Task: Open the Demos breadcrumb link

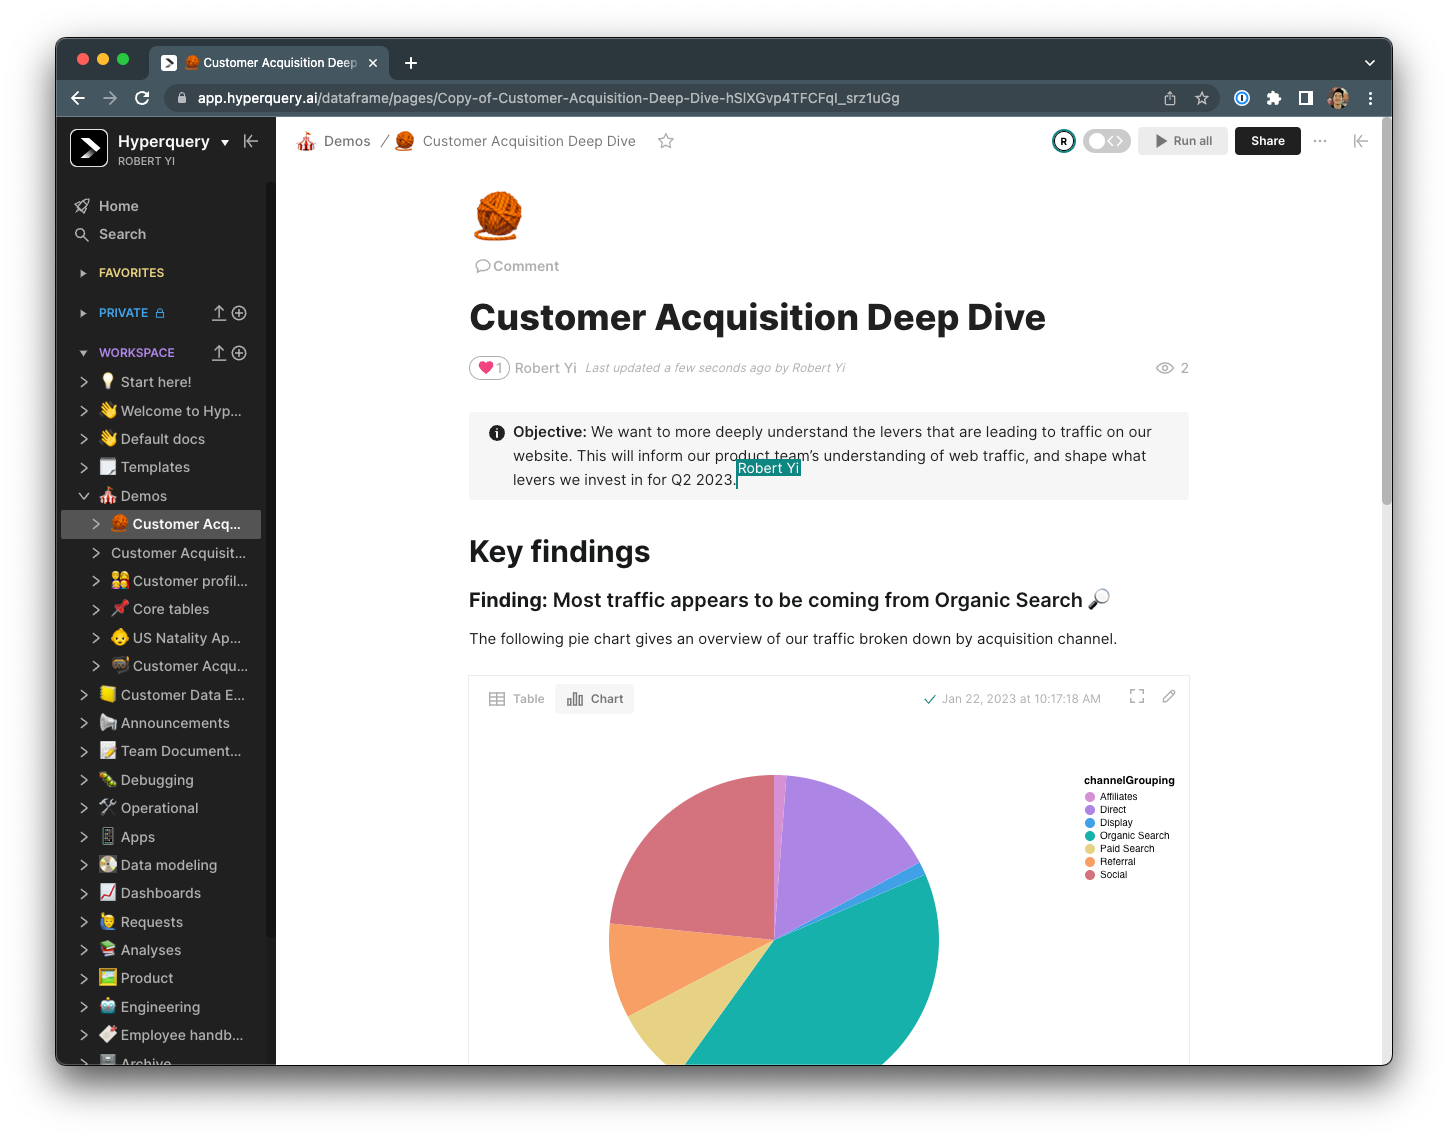Action: [x=347, y=141]
